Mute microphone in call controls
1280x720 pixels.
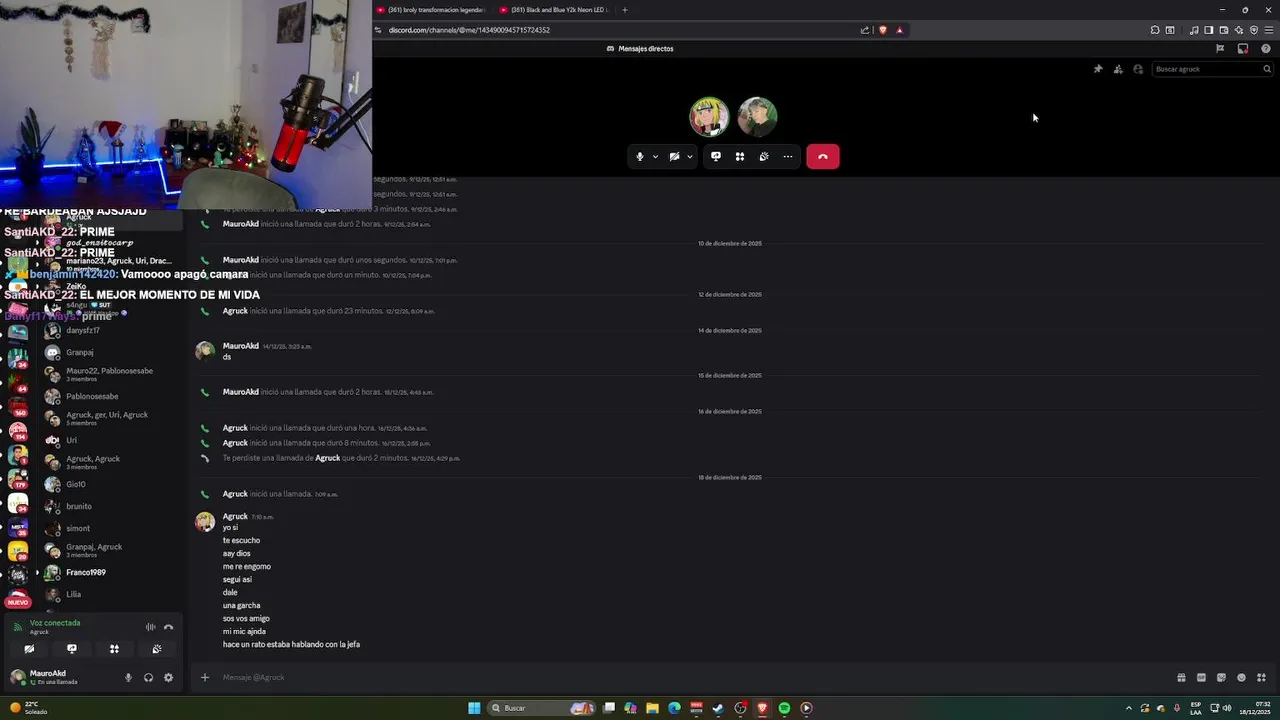tap(640, 156)
